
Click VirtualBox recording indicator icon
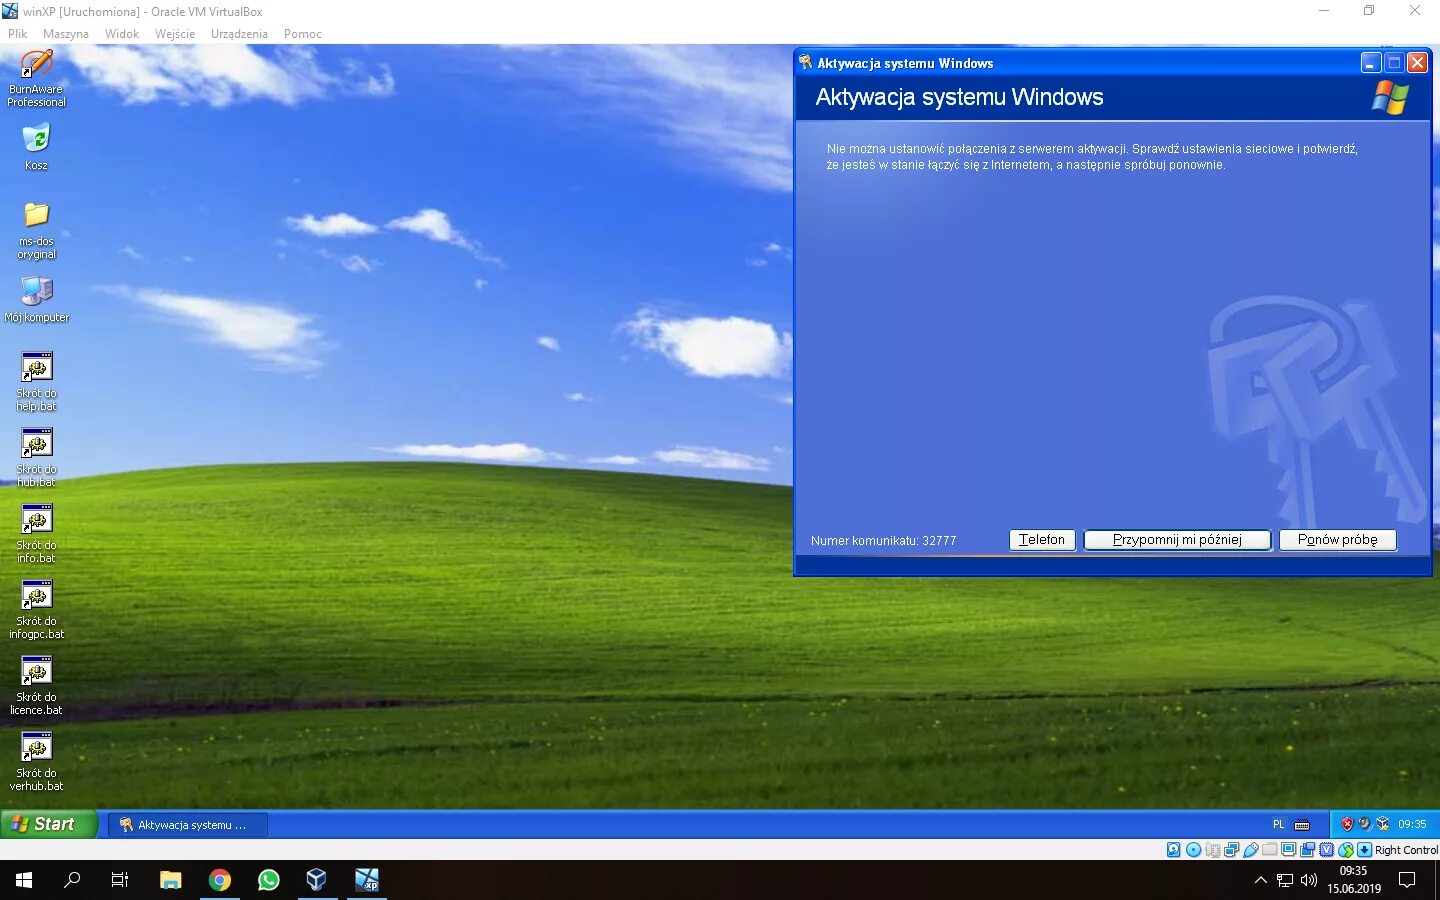click(1307, 850)
